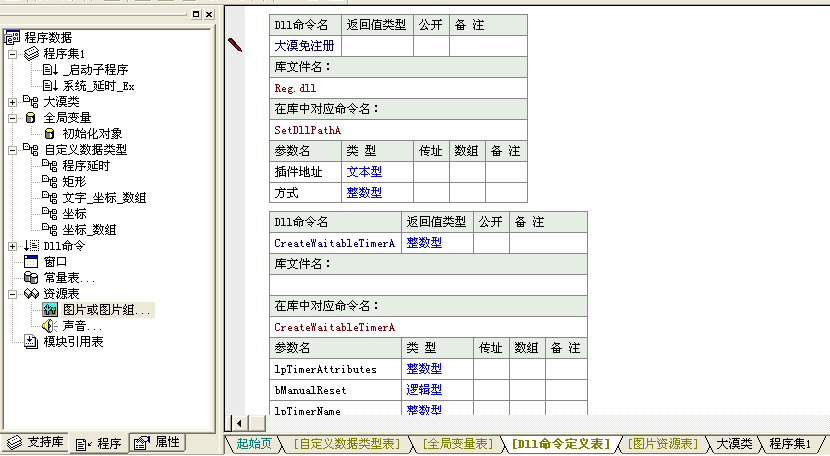The height and width of the screenshot is (456, 830).
Task: Expand the Dll命令 tree node
Action: click(12, 246)
